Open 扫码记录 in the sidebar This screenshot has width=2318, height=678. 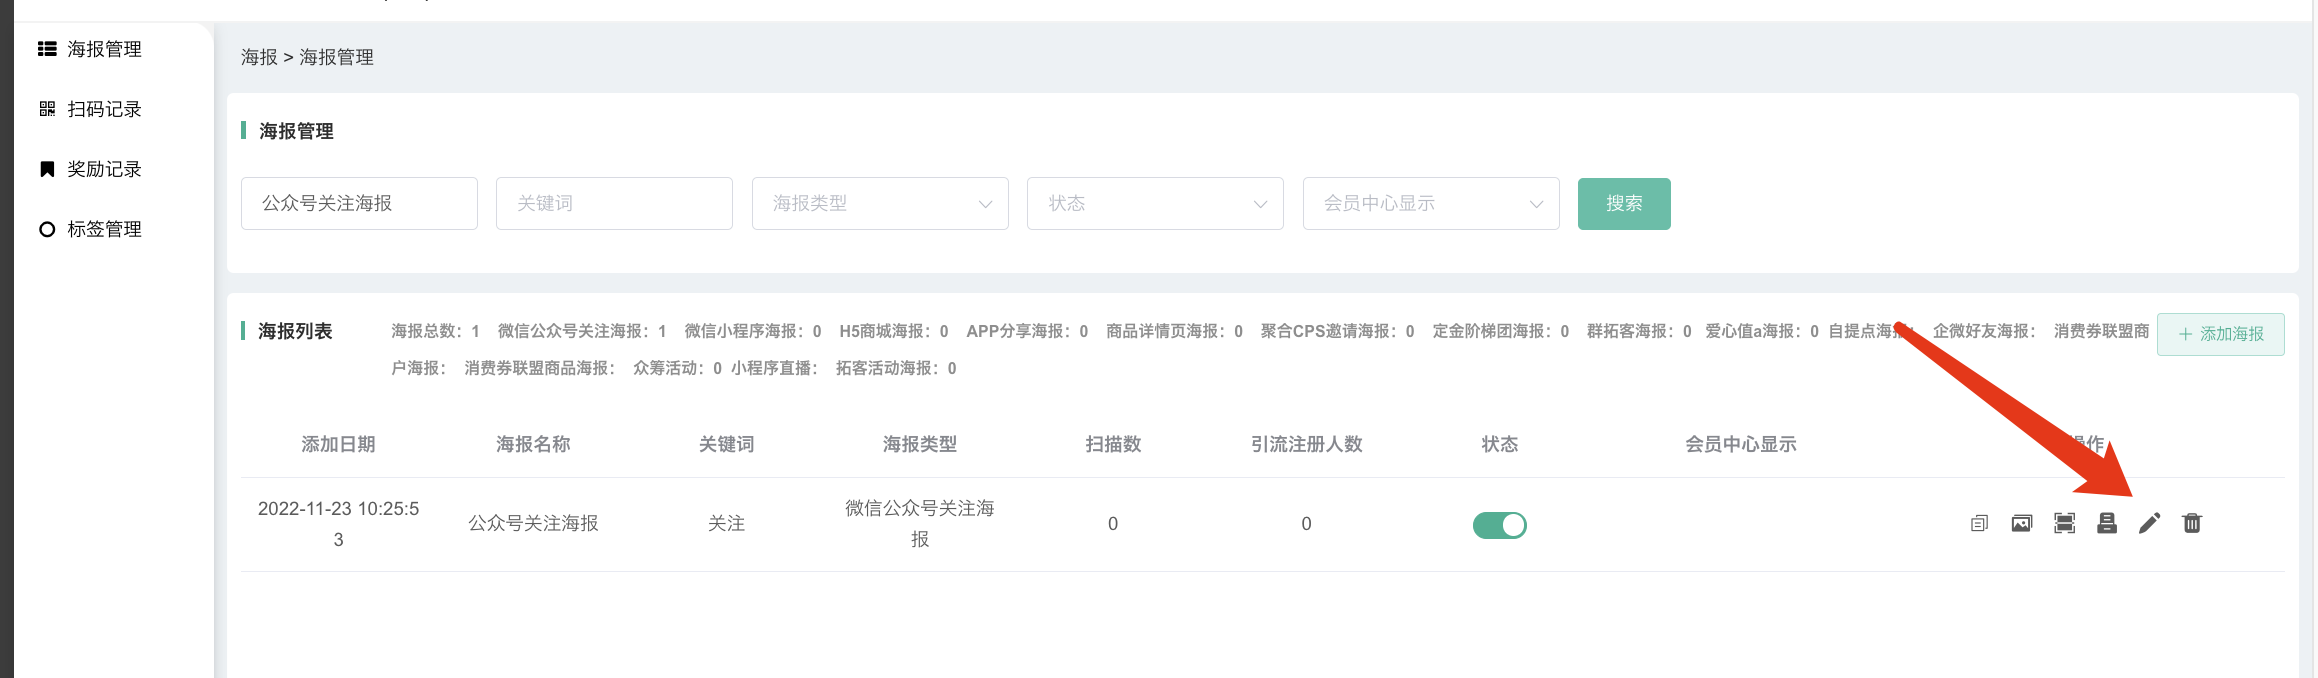pos(104,109)
